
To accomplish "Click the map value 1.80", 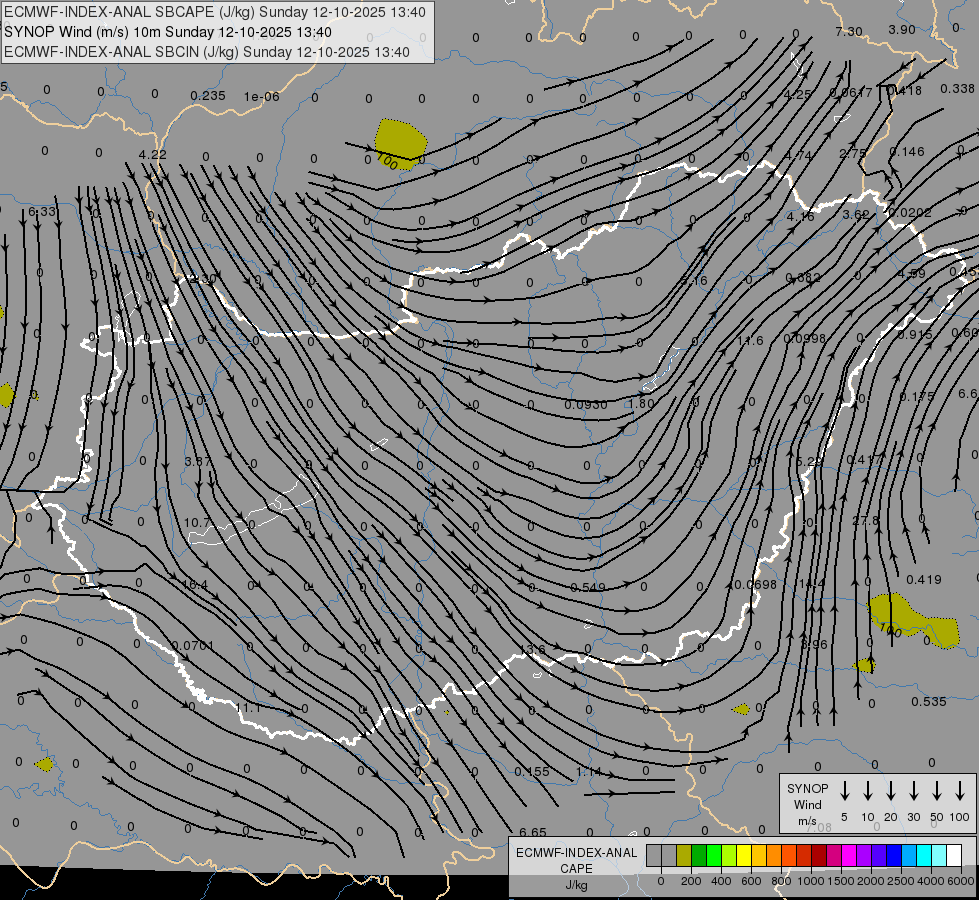I will 641,403.
